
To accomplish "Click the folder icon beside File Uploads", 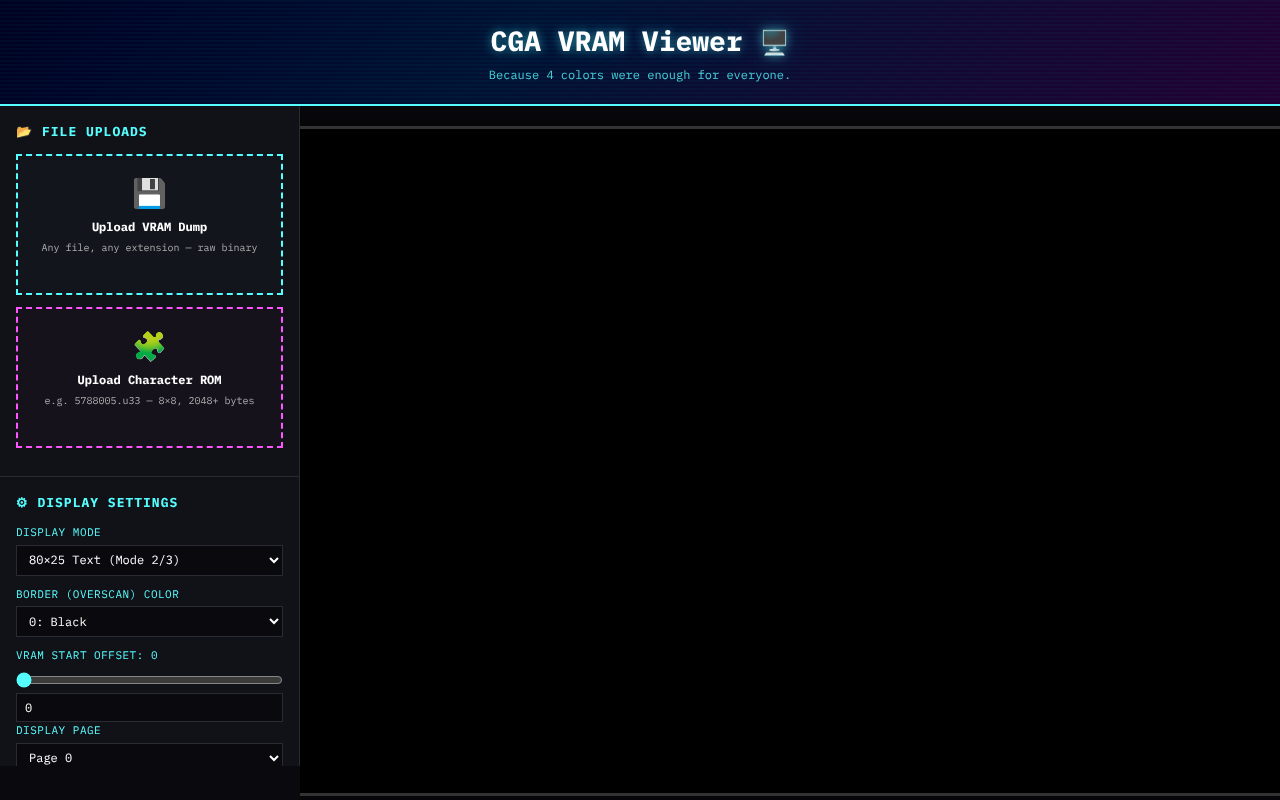I will pos(24,132).
